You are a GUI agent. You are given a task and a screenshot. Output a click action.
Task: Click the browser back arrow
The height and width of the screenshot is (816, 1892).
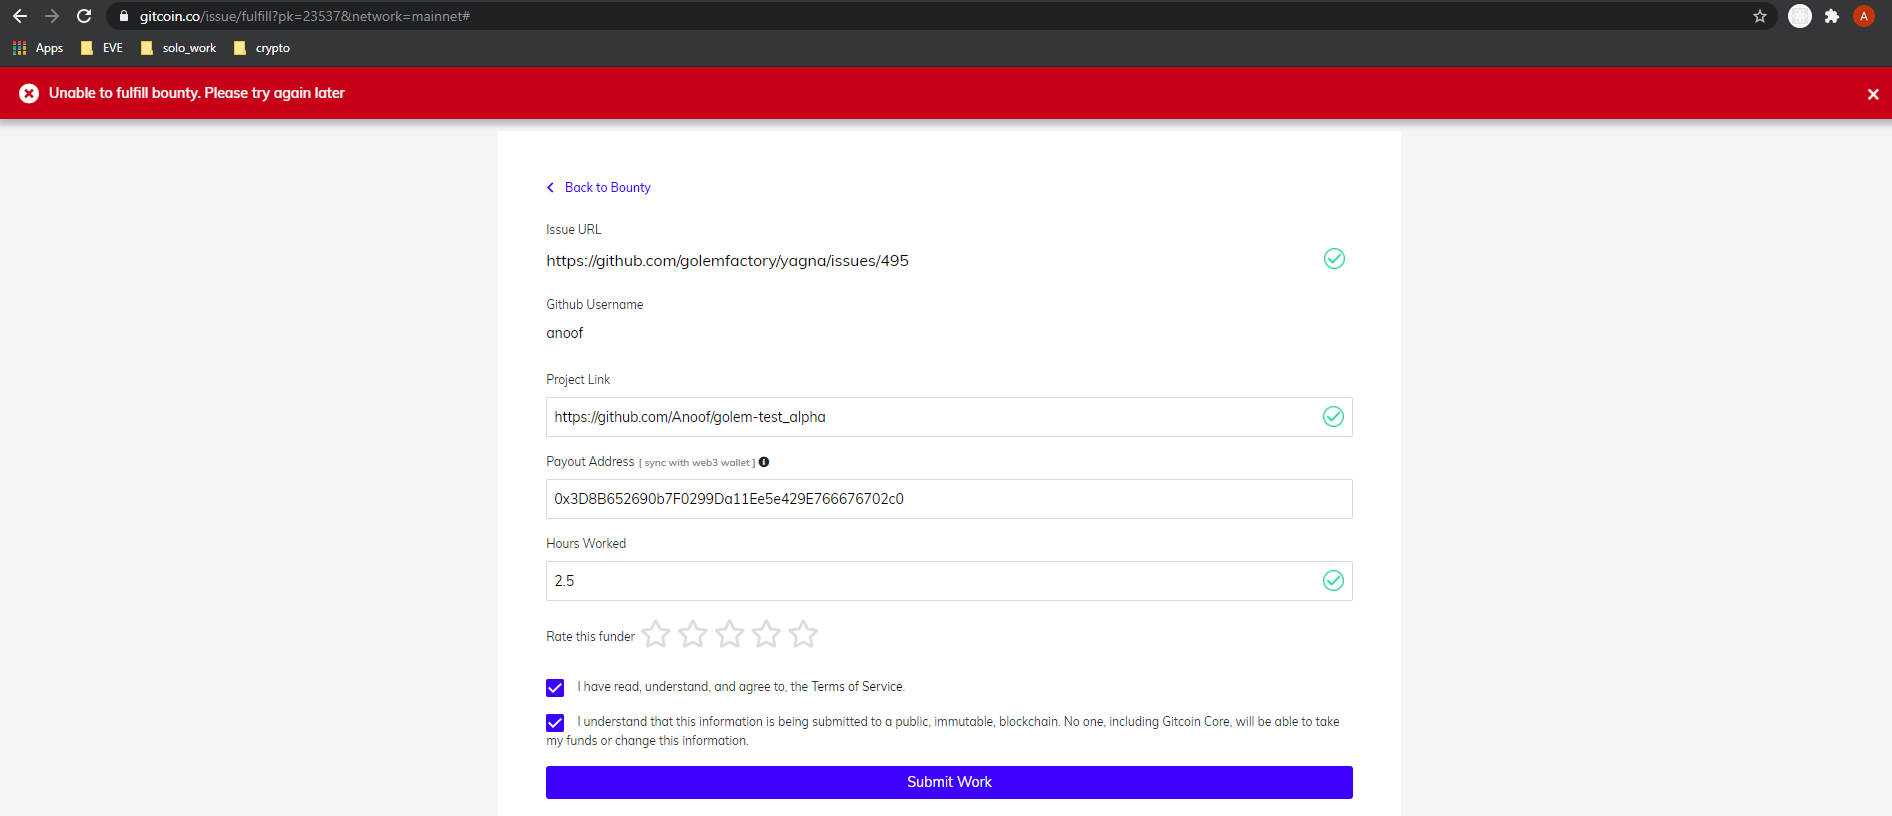[x=20, y=16]
